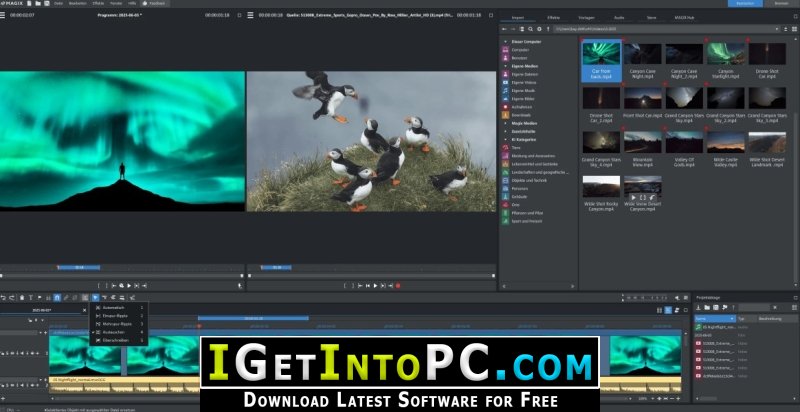This screenshot has height=412, width=800.
Task: Click the search magnifier in media pool
Action: [x=531, y=29]
